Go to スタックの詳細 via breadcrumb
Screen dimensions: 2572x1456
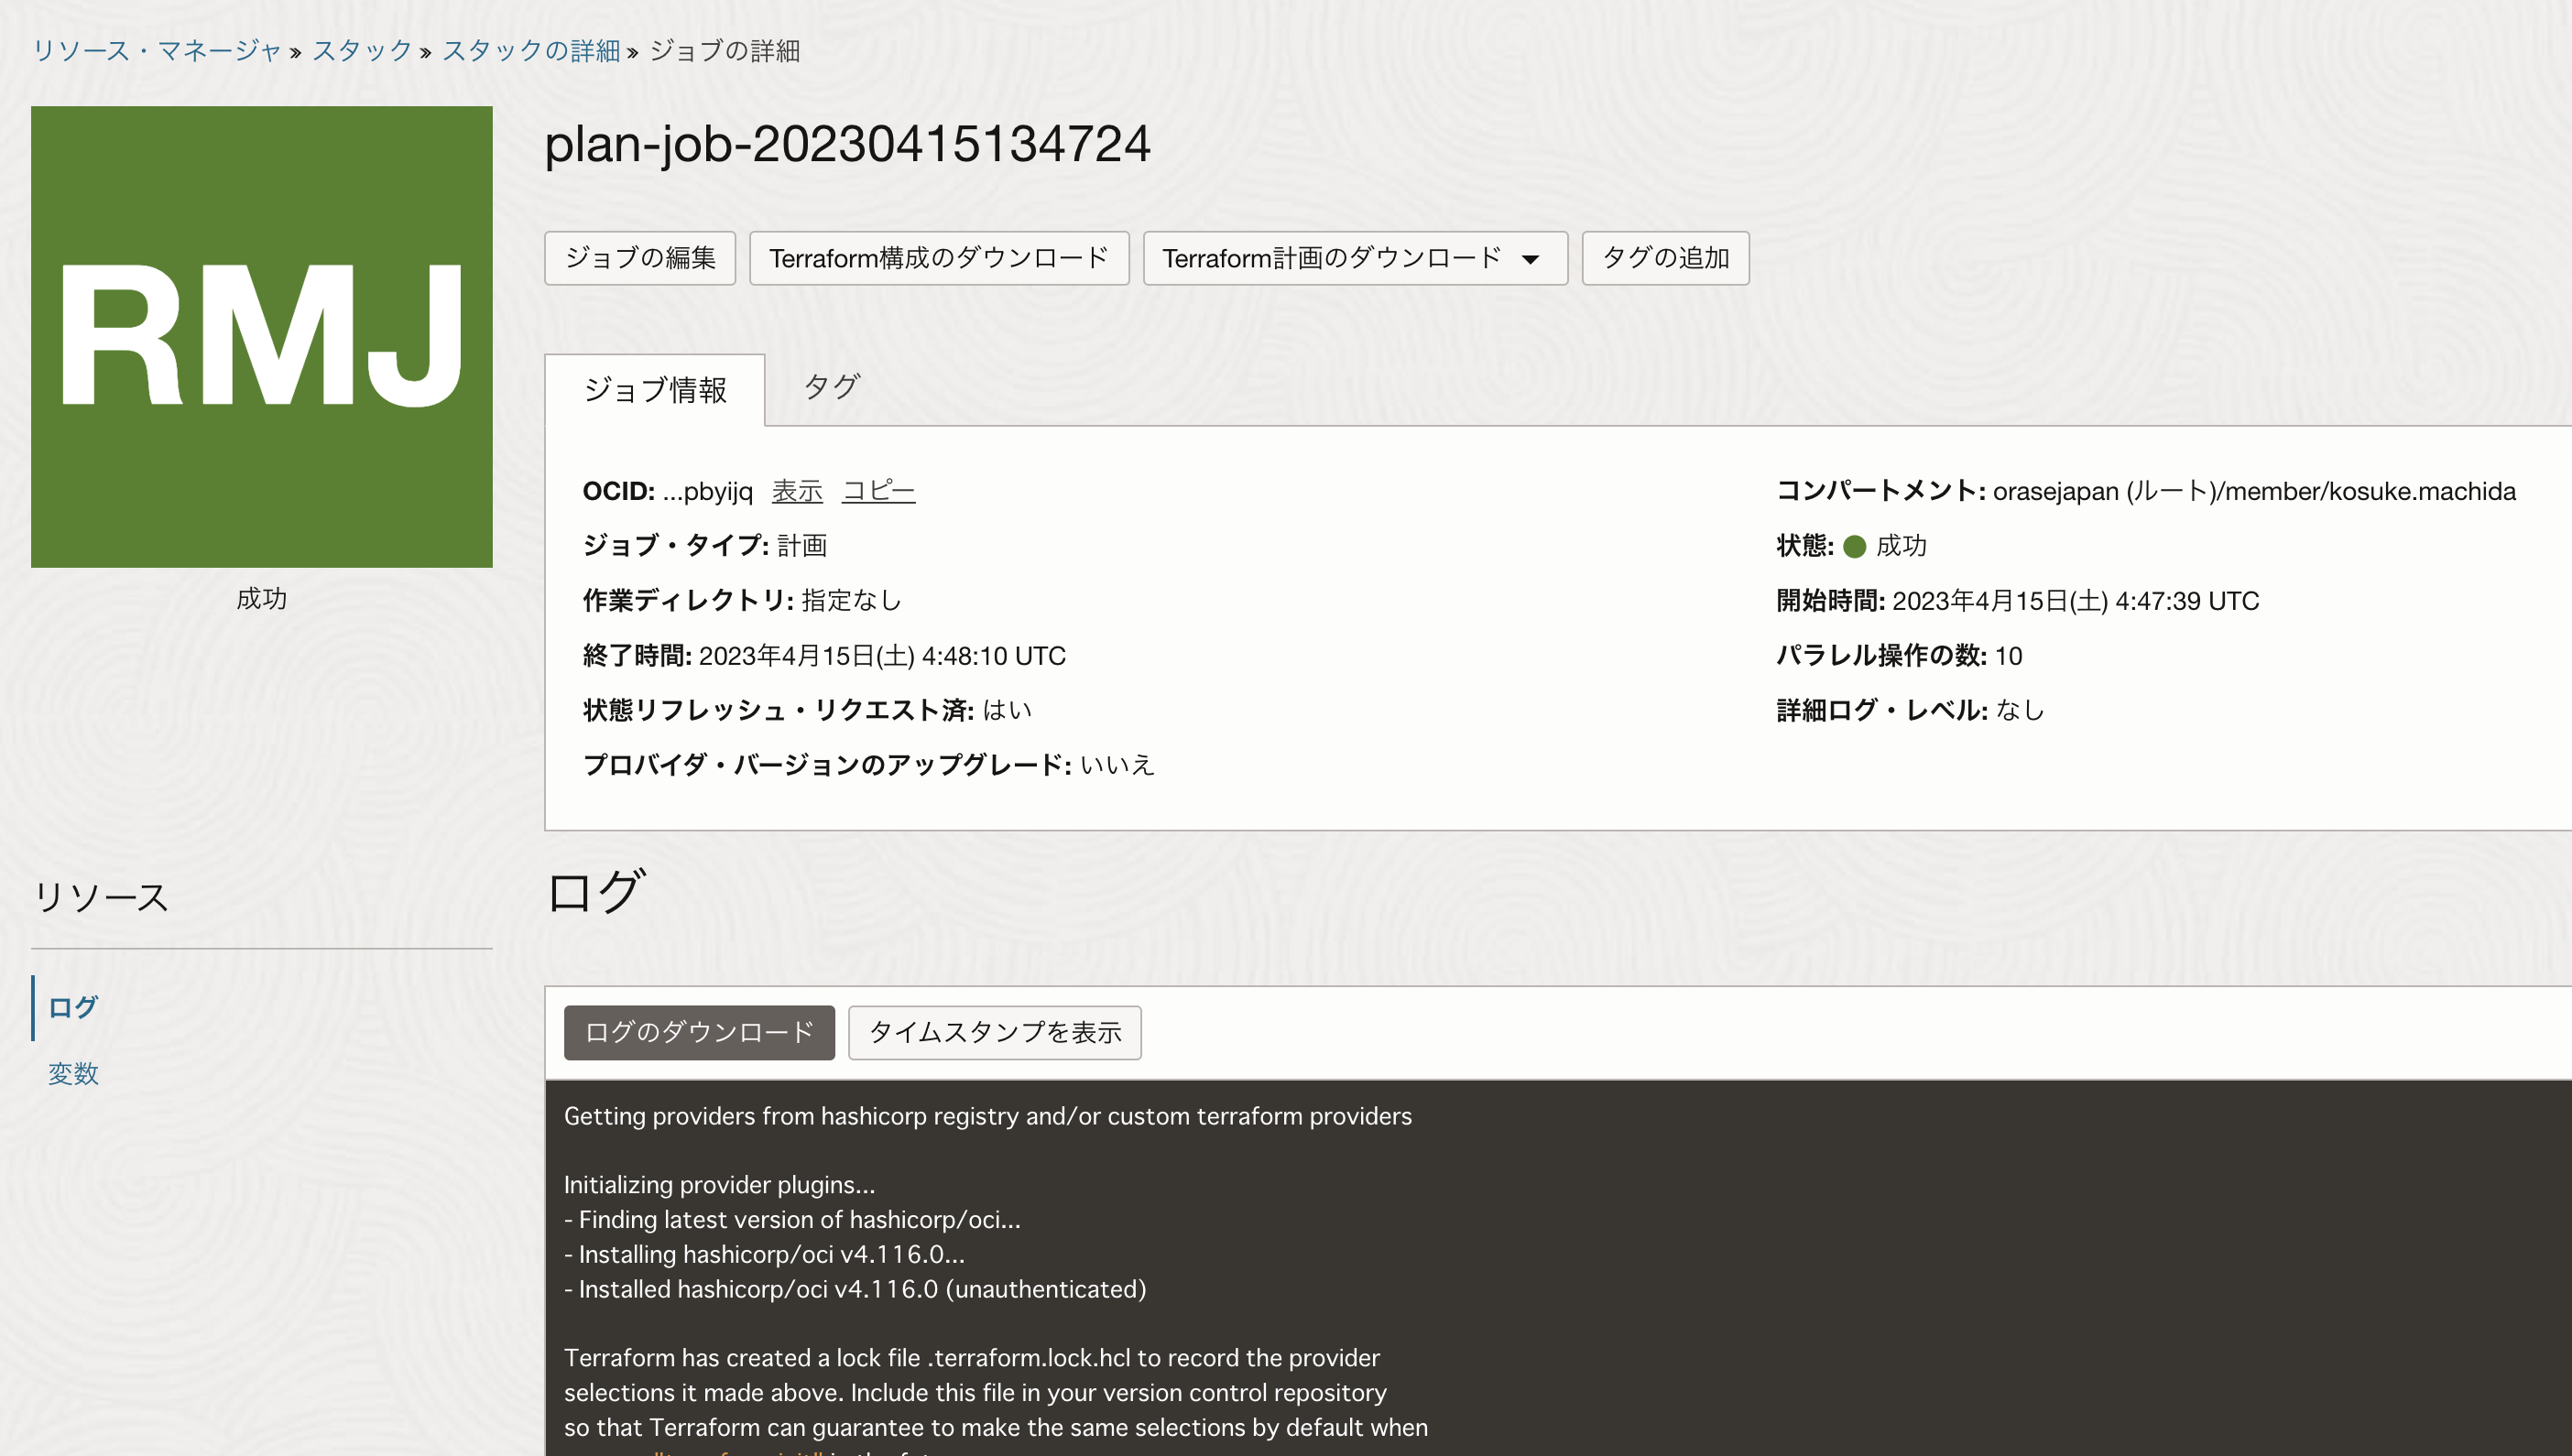tap(531, 52)
